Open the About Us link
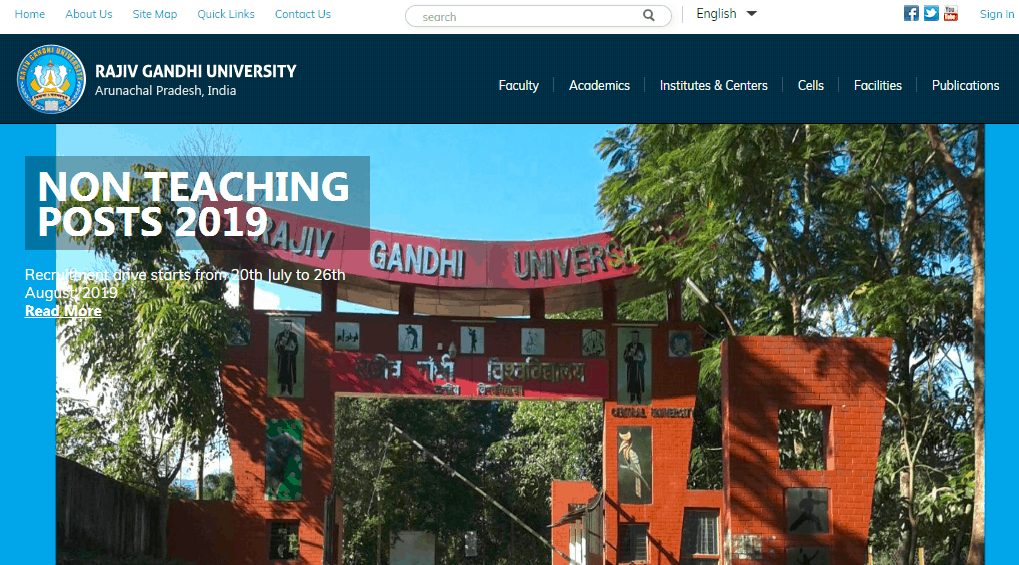 [88, 14]
